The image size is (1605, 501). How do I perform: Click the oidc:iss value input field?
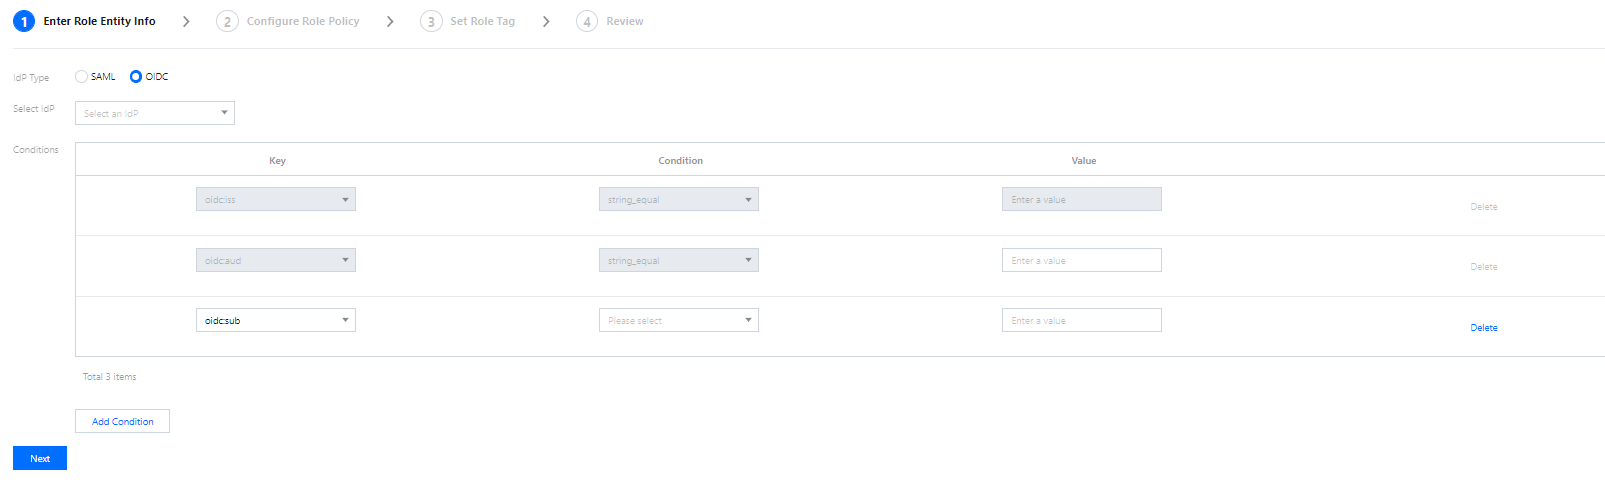point(1081,199)
